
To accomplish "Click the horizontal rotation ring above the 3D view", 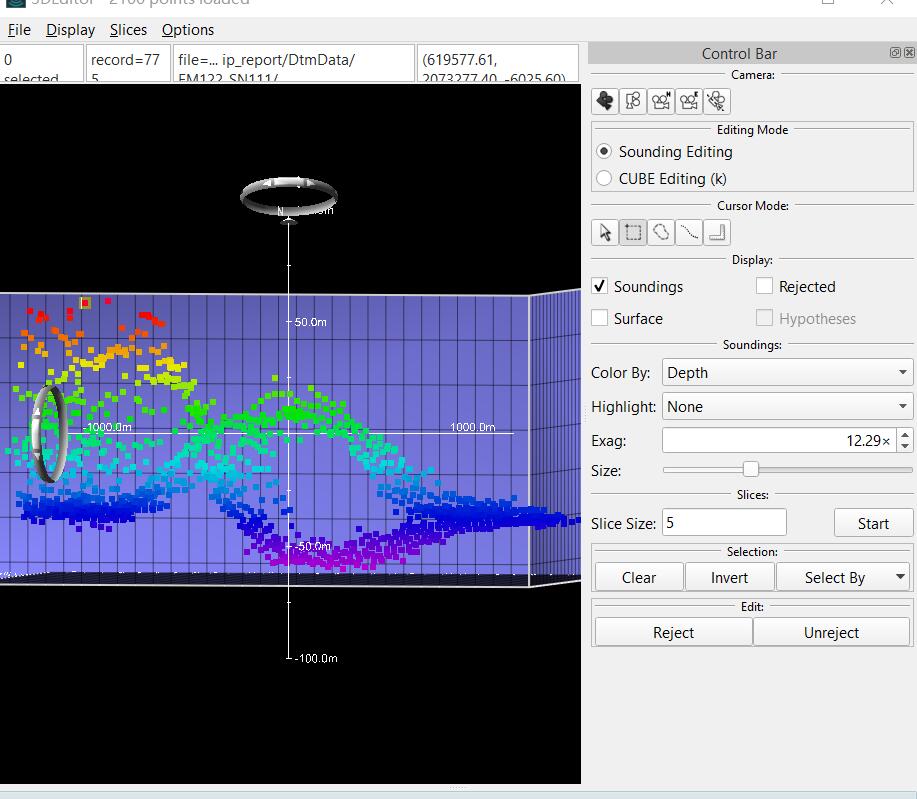I will (289, 197).
